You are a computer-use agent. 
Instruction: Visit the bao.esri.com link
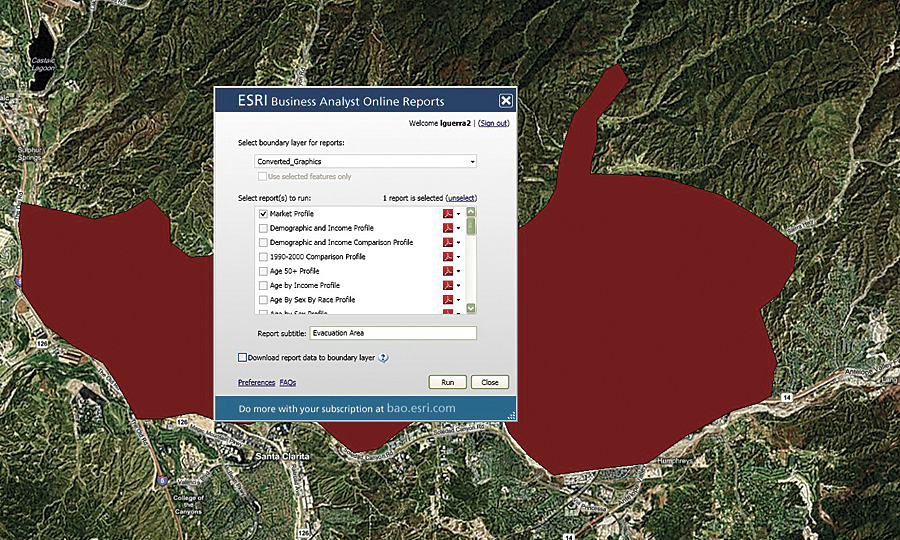pos(421,408)
